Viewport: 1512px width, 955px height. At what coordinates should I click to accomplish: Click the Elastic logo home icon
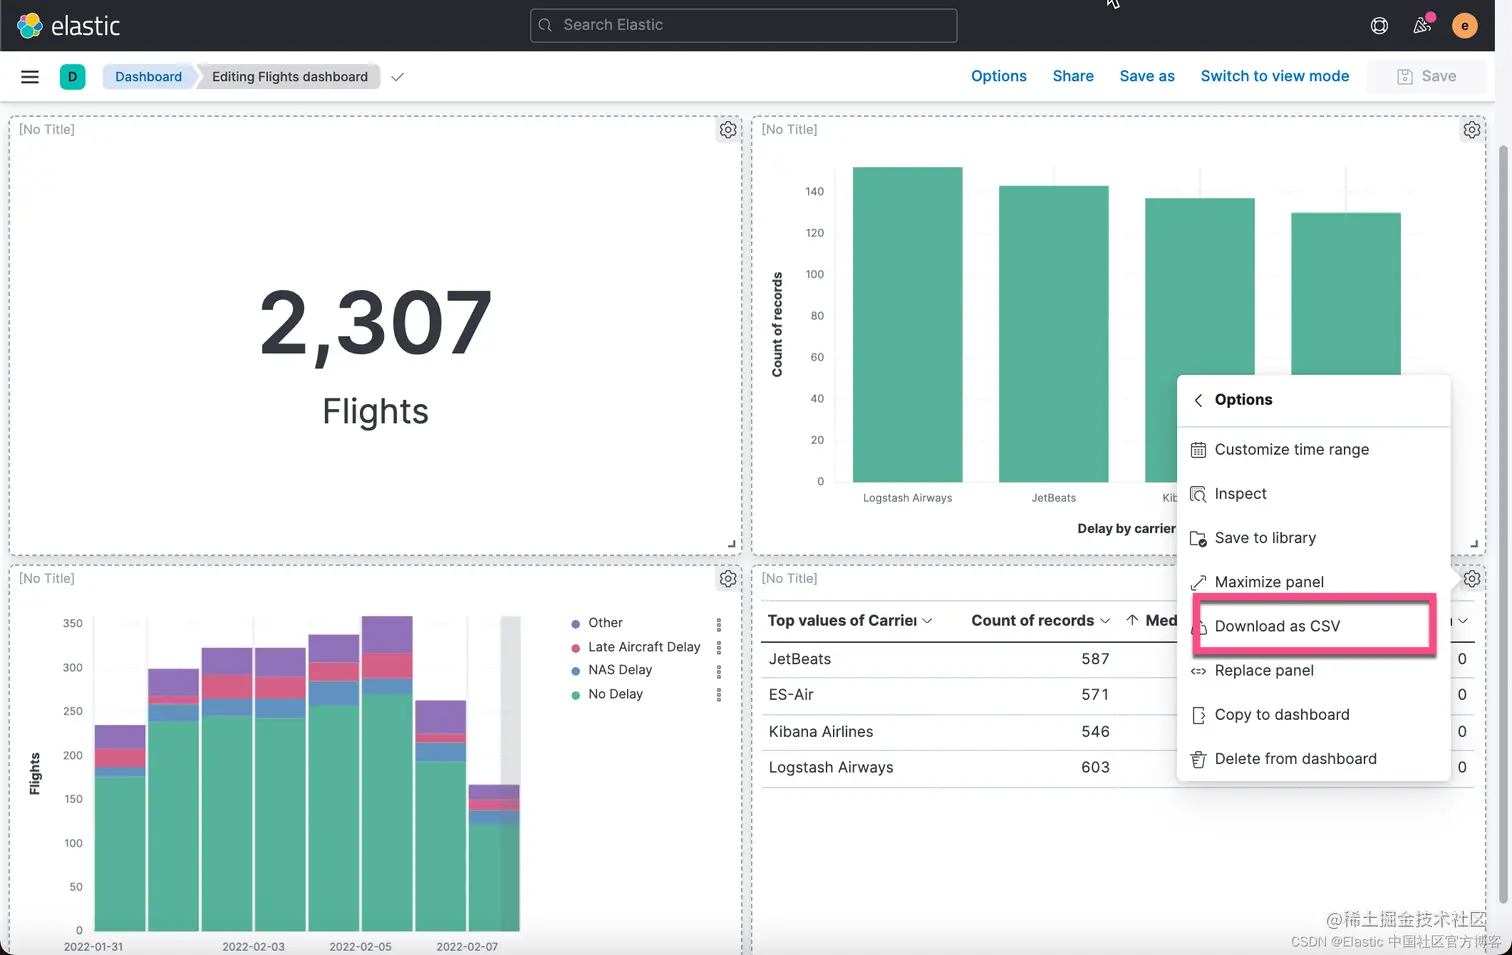tap(30, 25)
